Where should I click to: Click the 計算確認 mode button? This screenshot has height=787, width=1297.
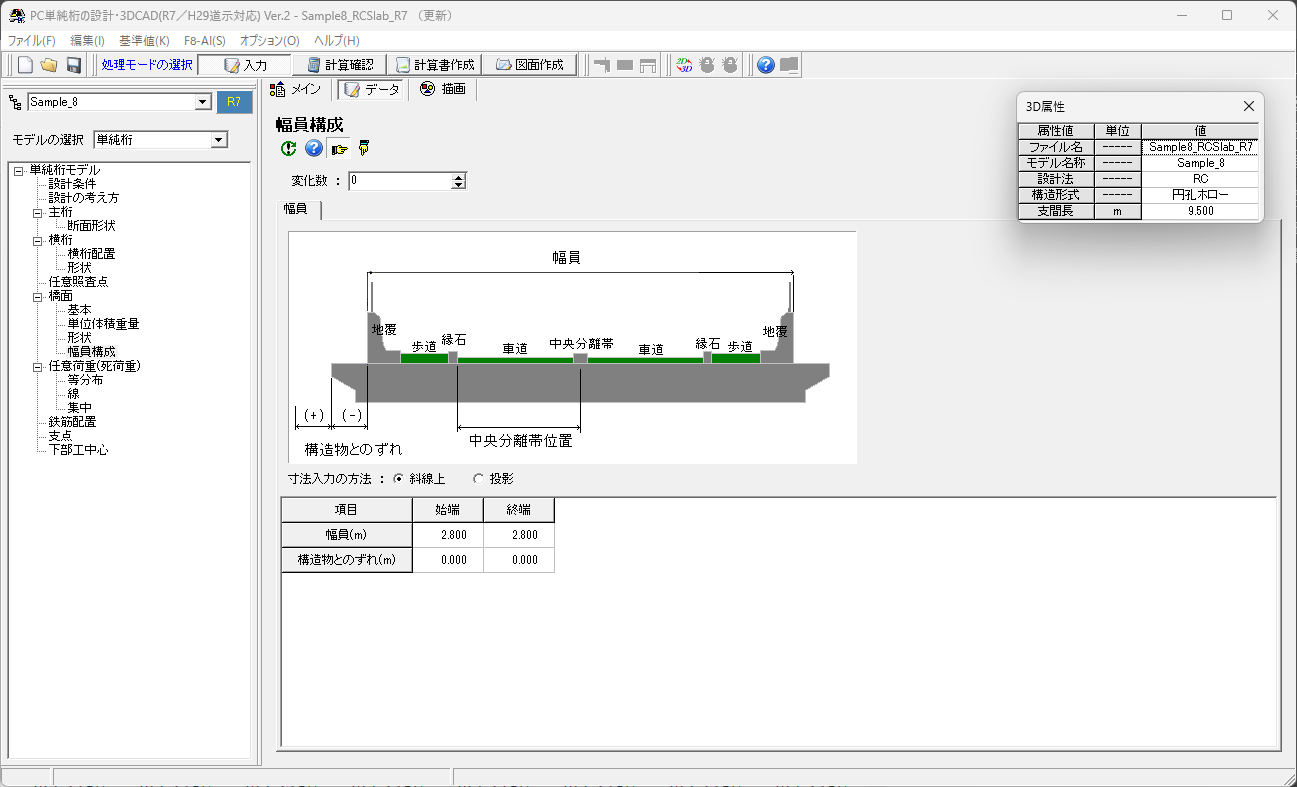pyautogui.click(x=339, y=65)
